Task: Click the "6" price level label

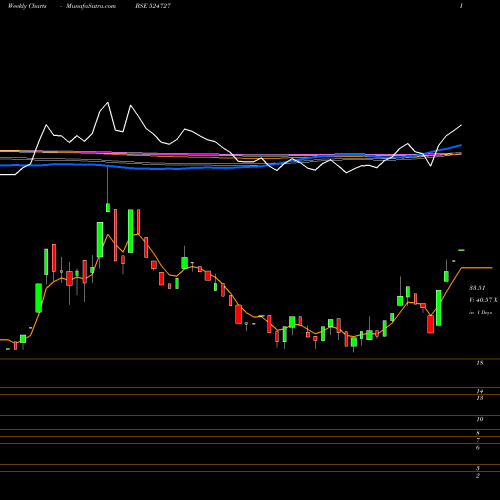Action: tap(478, 447)
